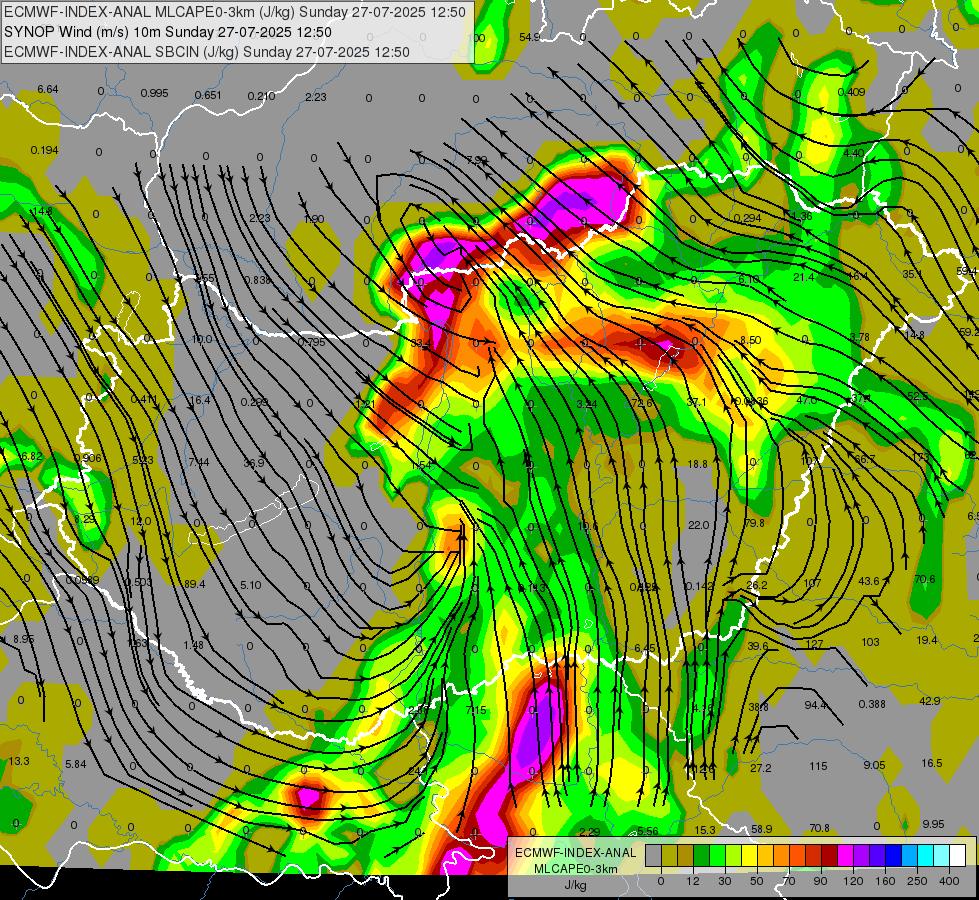Click the bright cyan legend swatch

[x=926, y=855]
